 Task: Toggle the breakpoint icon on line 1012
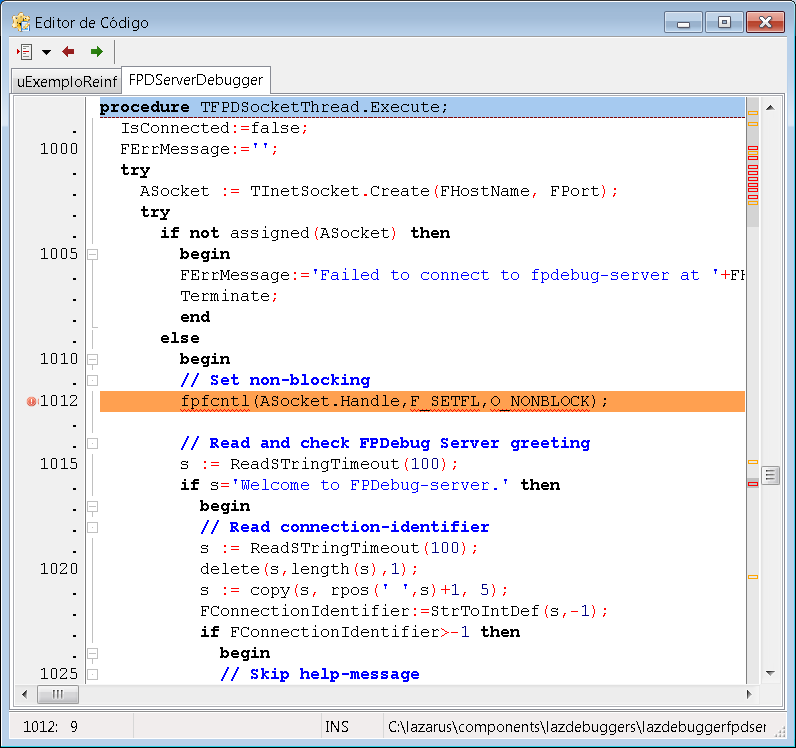point(31,401)
